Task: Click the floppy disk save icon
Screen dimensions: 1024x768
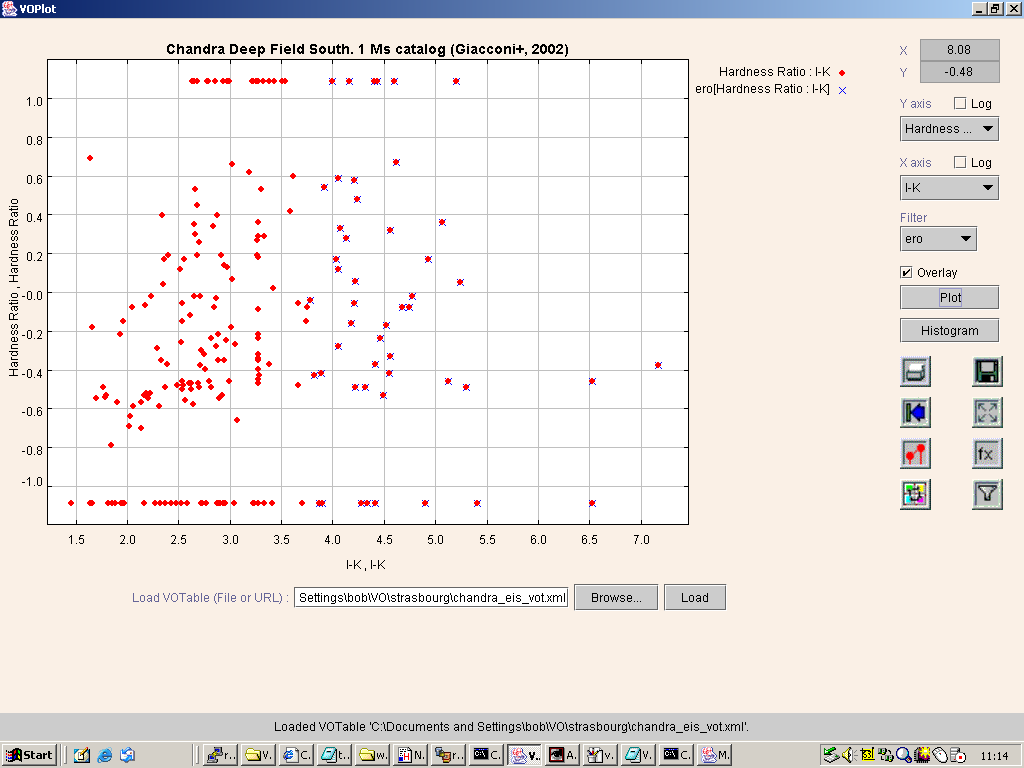Action: (987, 373)
